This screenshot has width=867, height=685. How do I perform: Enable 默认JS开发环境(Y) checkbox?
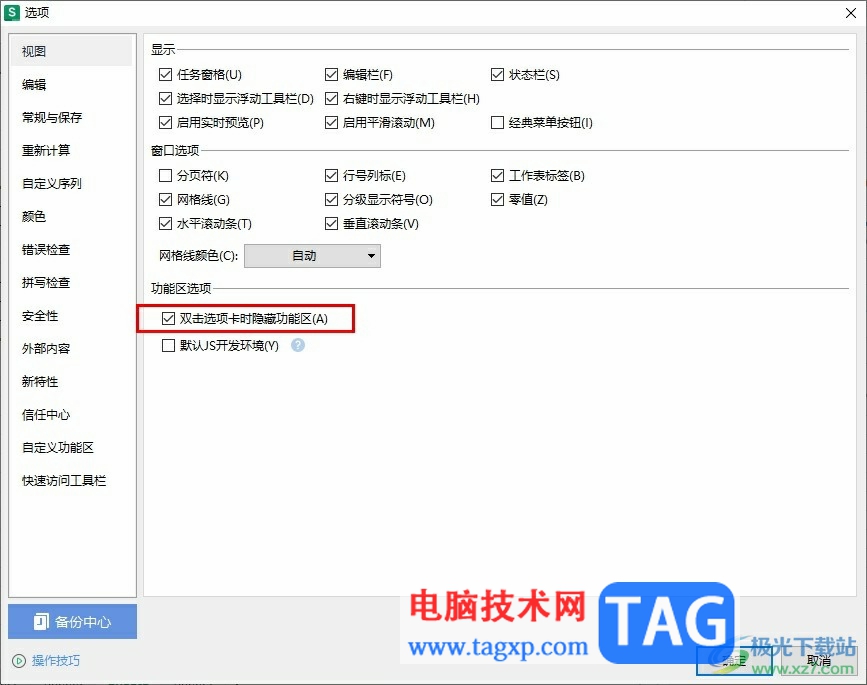(168, 346)
